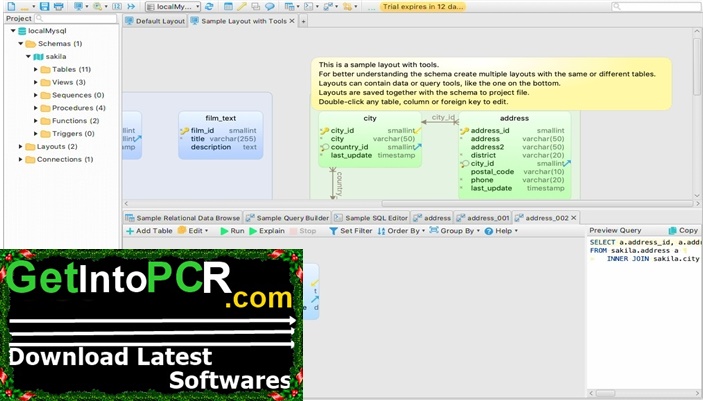Open the Help dropdown in query toolbar
703x401 pixels.
pyautogui.click(x=501, y=231)
